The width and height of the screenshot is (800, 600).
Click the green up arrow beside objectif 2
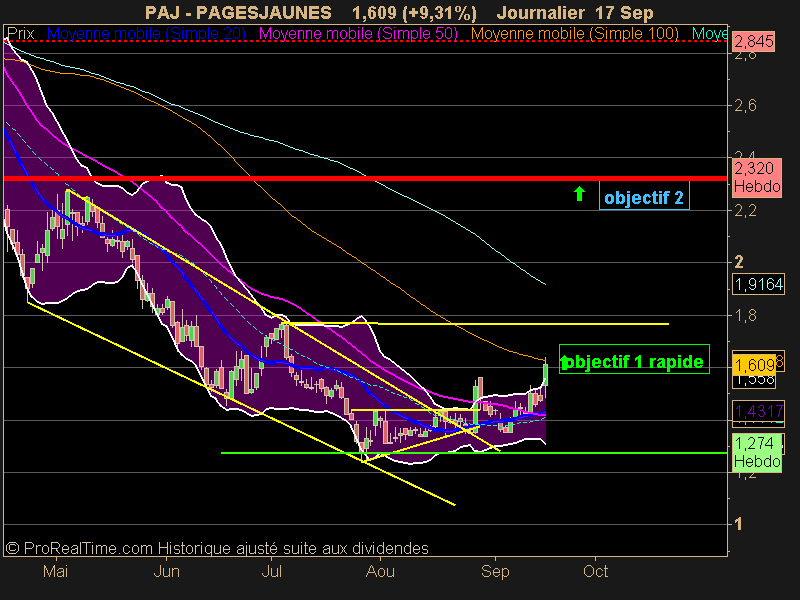[579, 193]
